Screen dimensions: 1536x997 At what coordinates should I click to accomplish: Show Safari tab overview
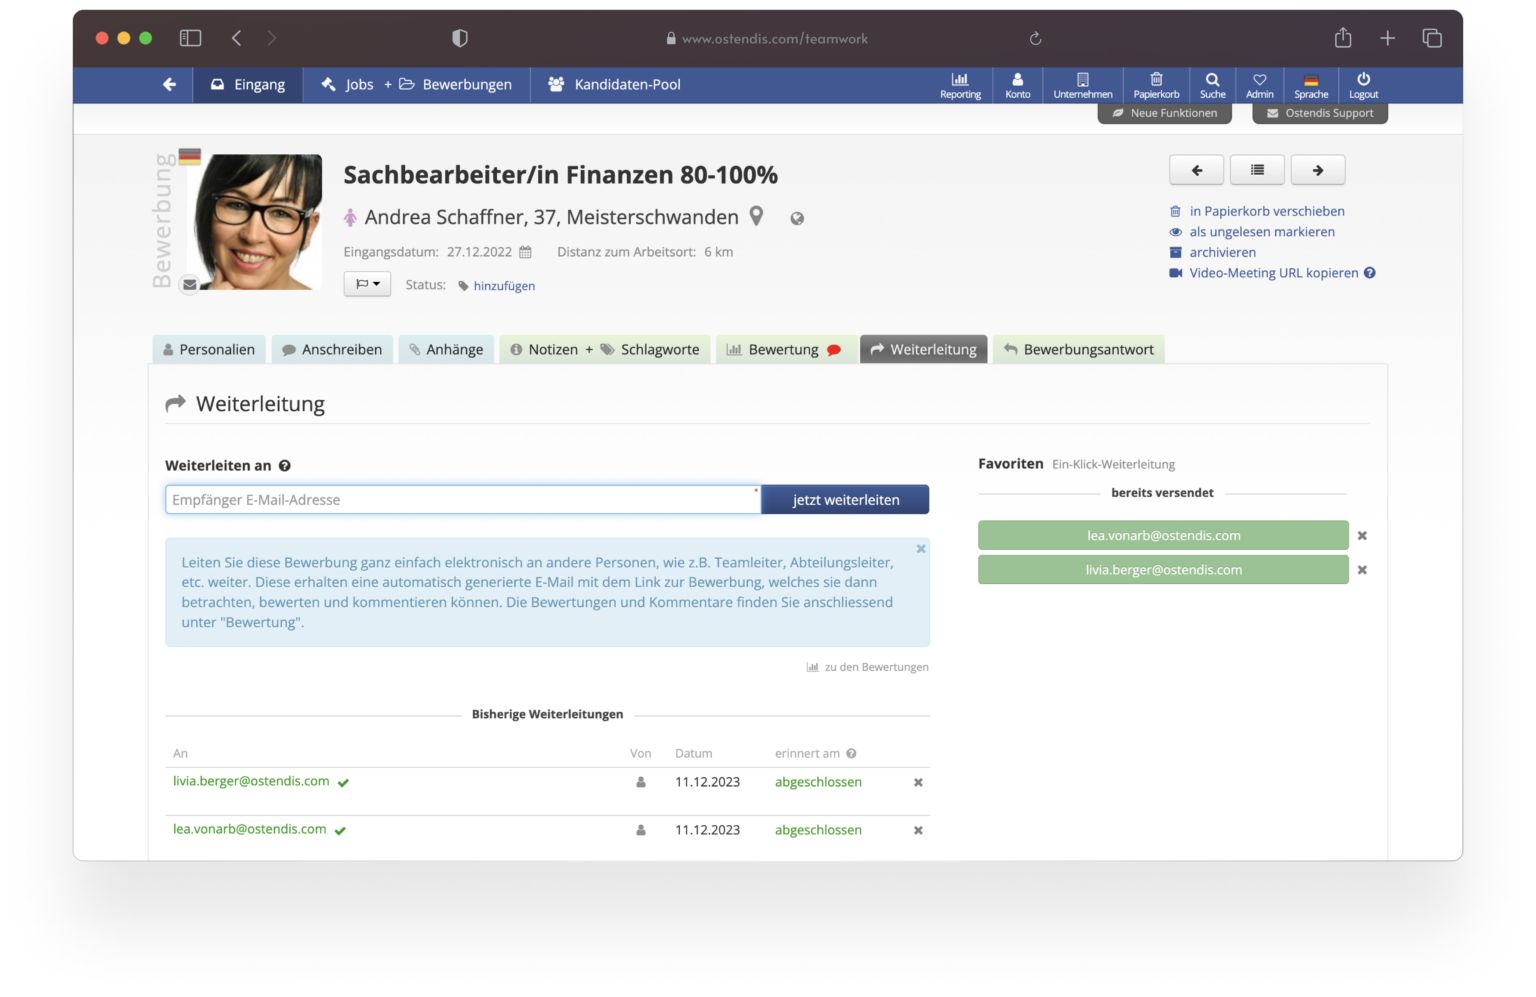coord(1432,38)
